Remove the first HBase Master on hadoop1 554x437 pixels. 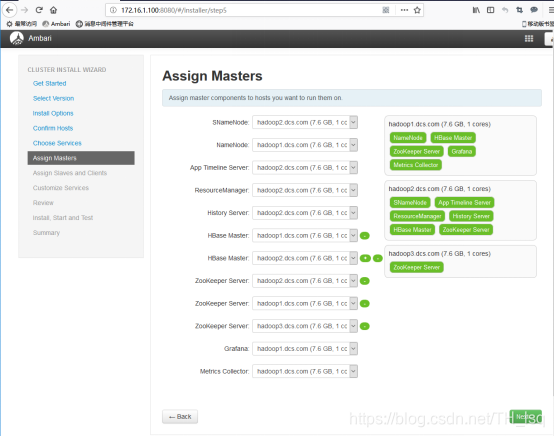pyautogui.click(x=365, y=236)
